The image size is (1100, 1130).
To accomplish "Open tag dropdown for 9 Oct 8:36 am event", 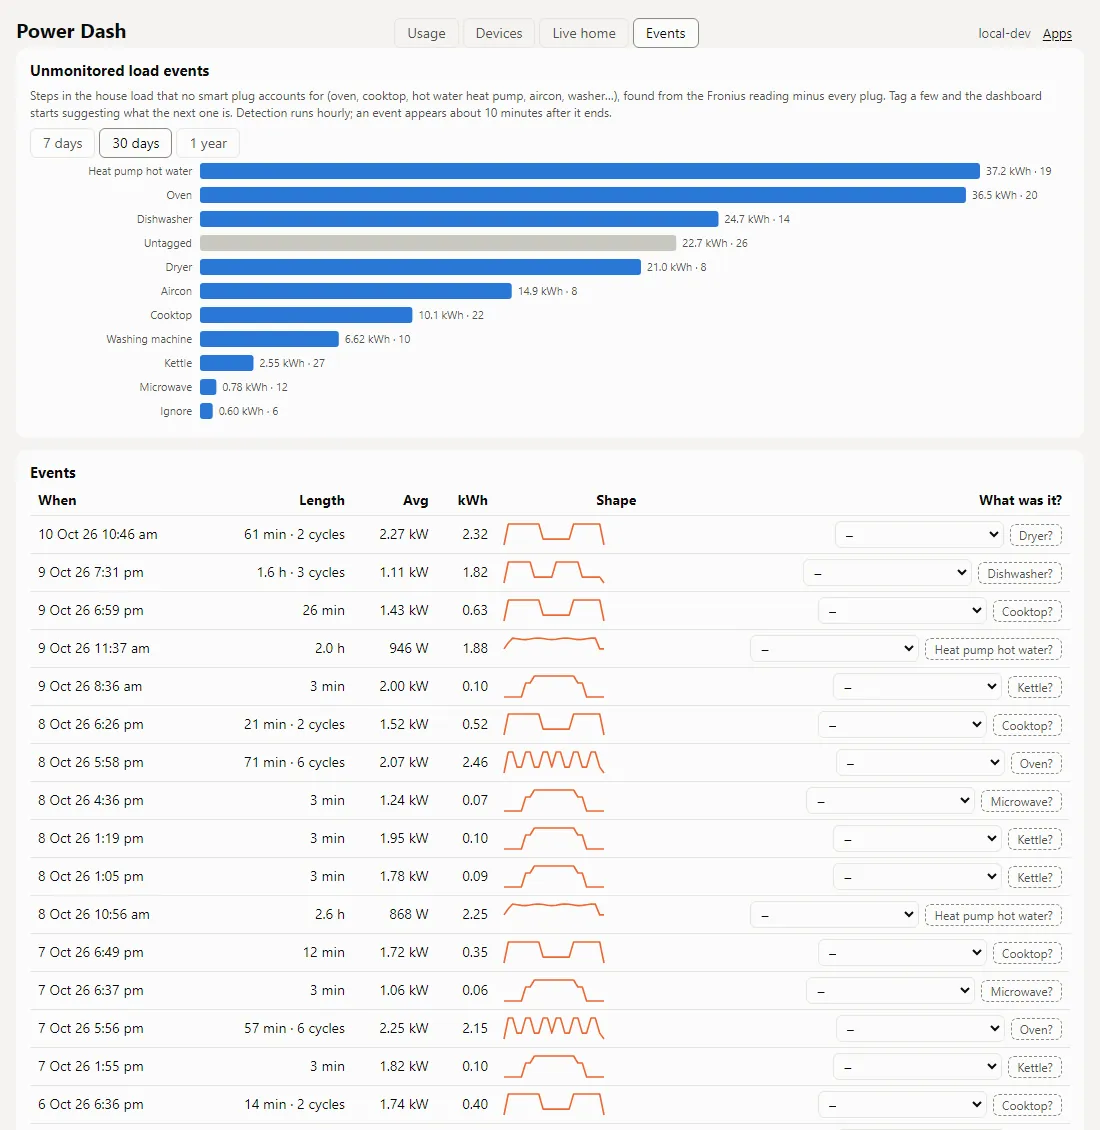I will [918, 687].
